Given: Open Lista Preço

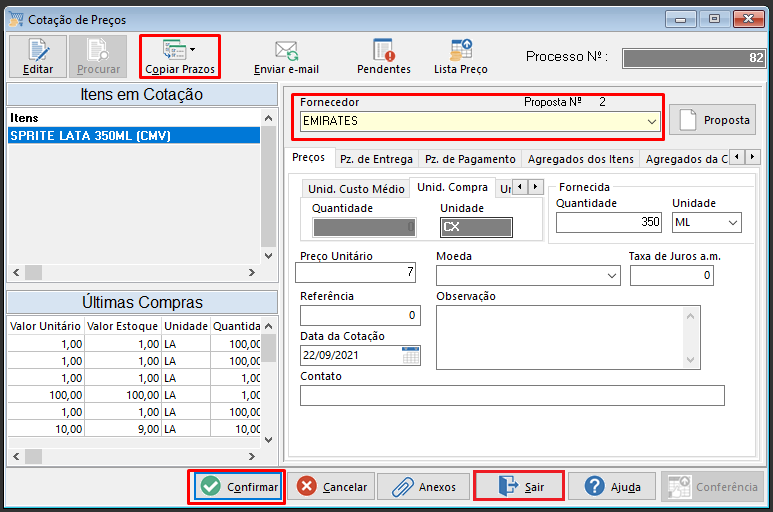Looking at the screenshot, I should (x=460, y=56).
